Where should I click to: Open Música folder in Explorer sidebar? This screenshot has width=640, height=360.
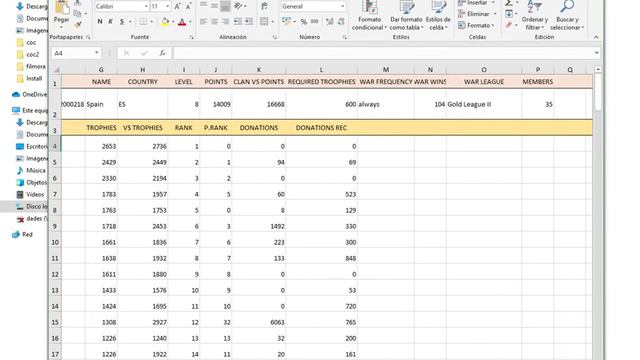[31, 170]
